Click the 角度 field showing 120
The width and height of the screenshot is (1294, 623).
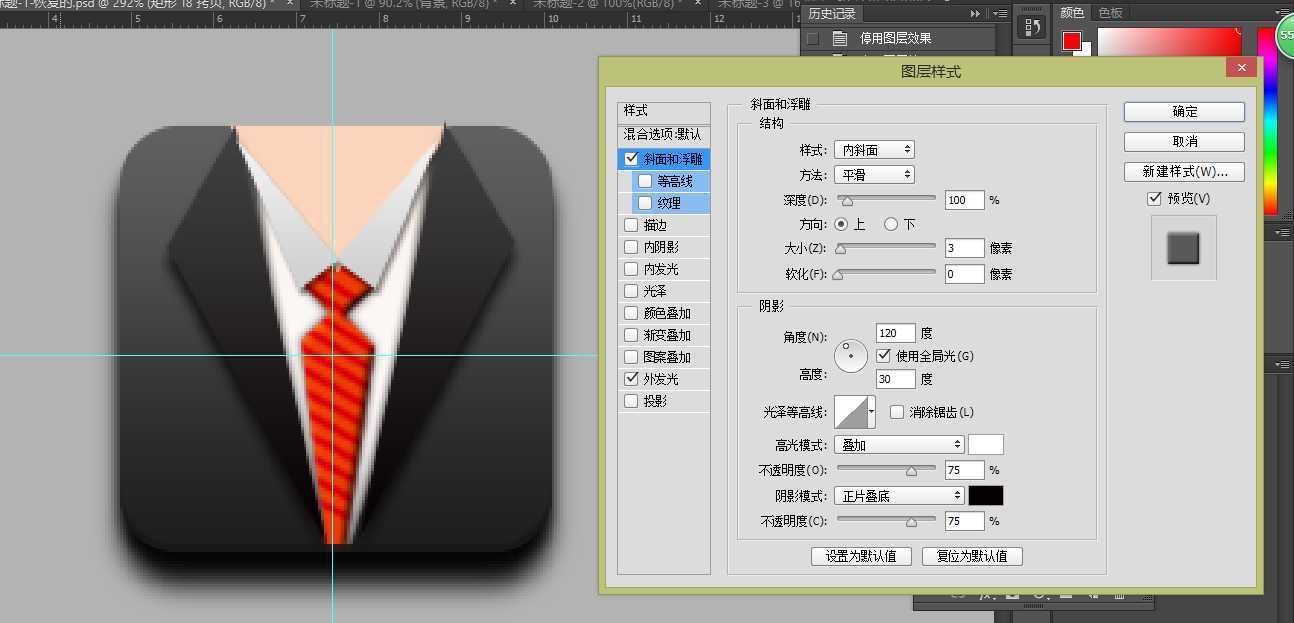pyautogui.click(x=895, y=333)
